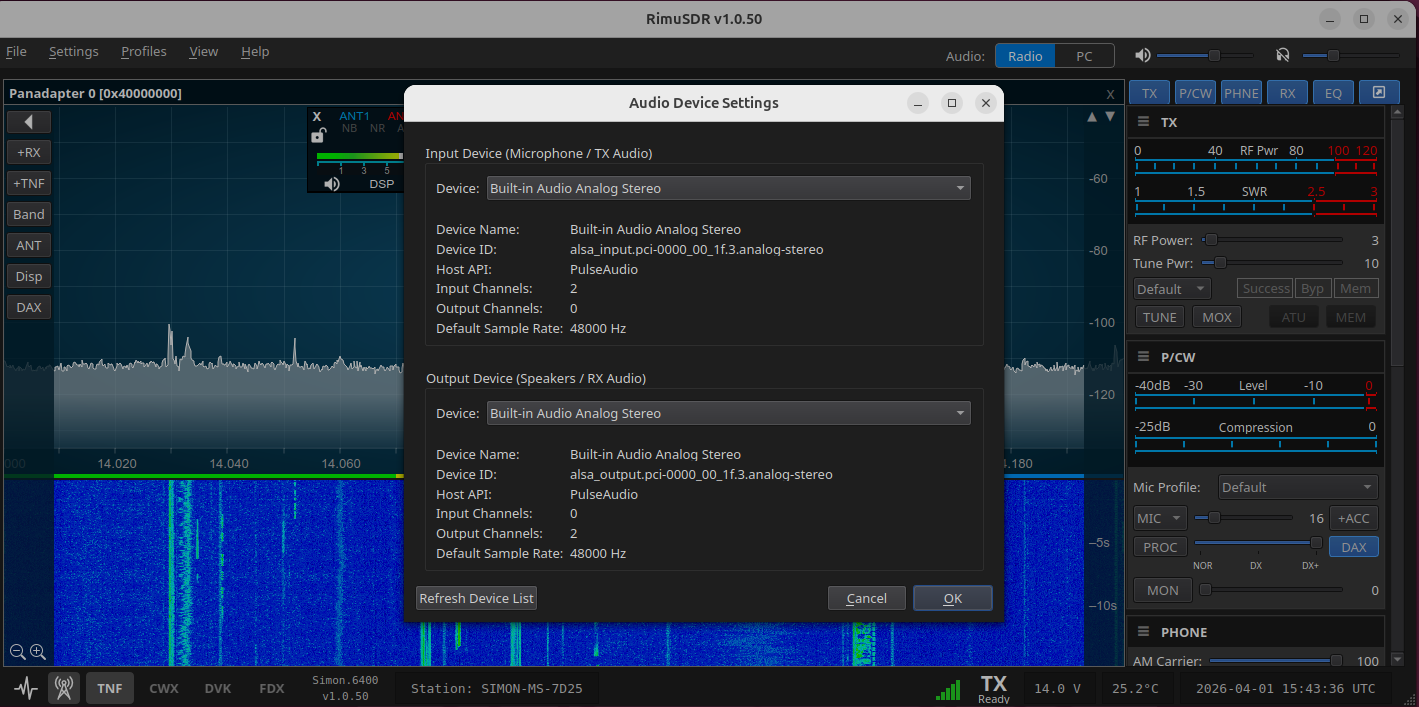Click the Refresh Device List button
The height and width of the screenshot is (707, 1419).
(476, 598)
